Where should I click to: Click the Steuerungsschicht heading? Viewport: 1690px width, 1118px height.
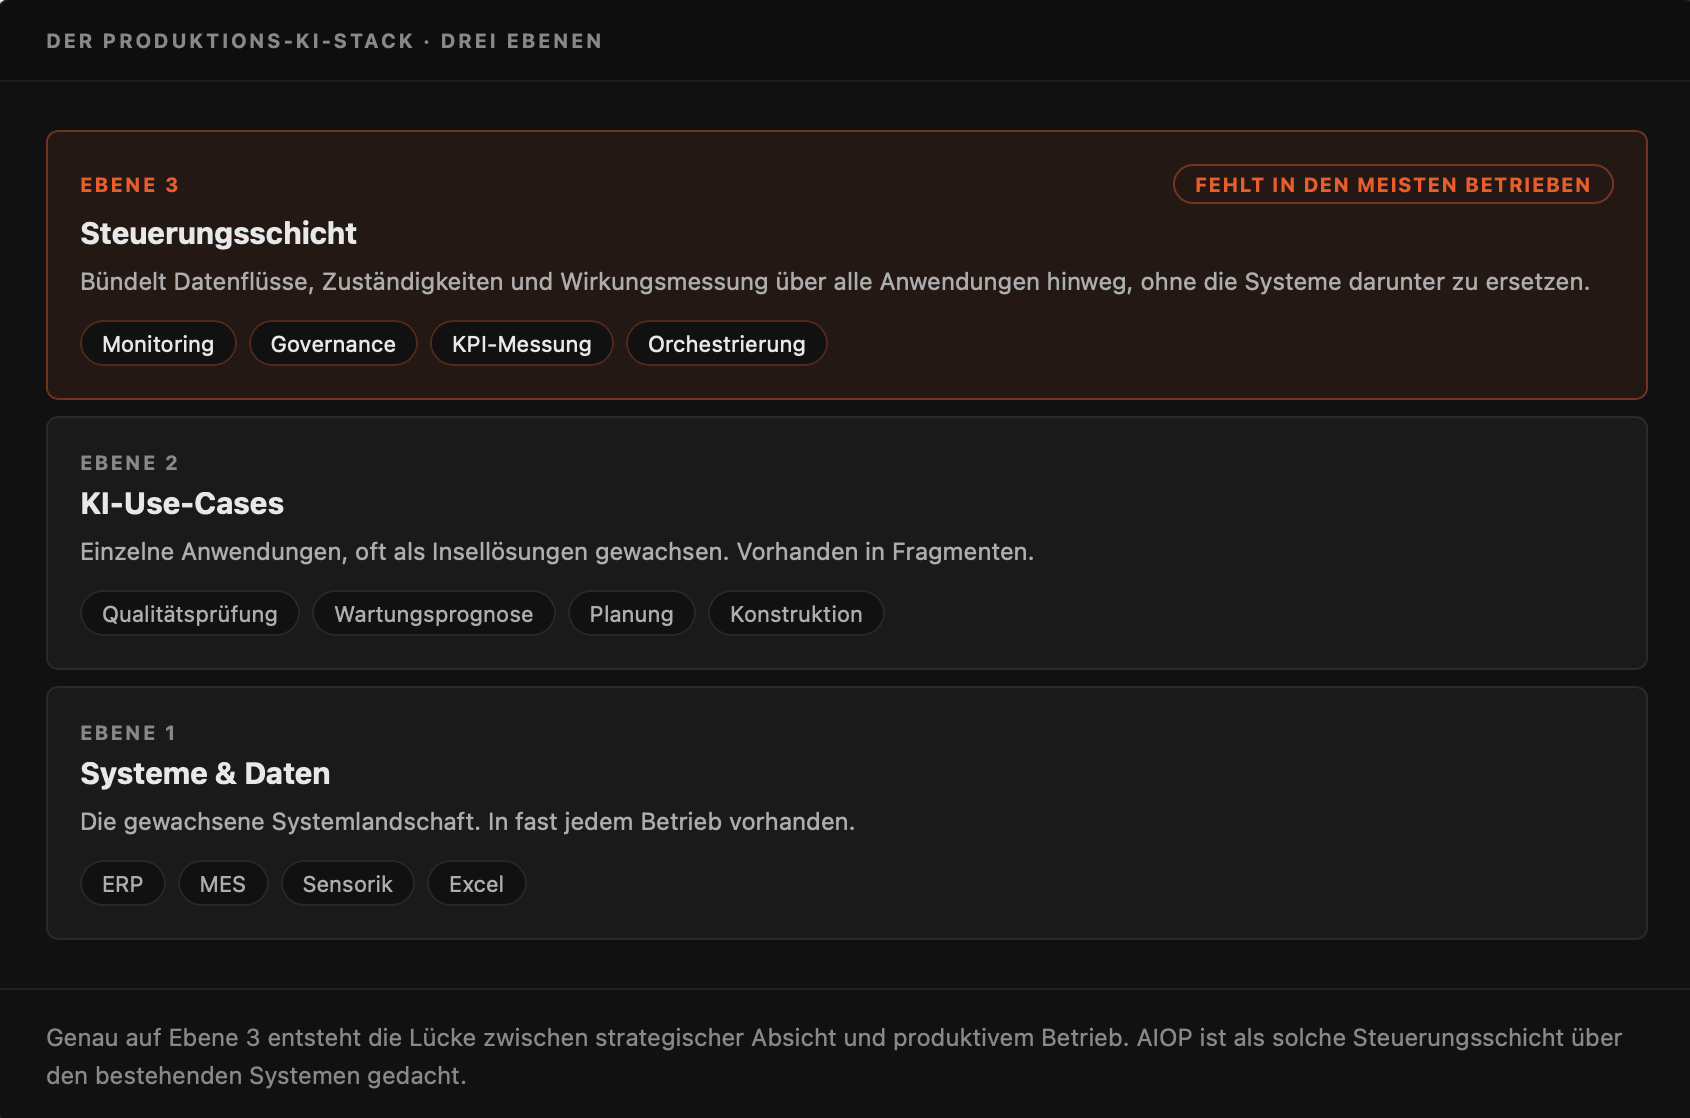(x=218, y=233)
